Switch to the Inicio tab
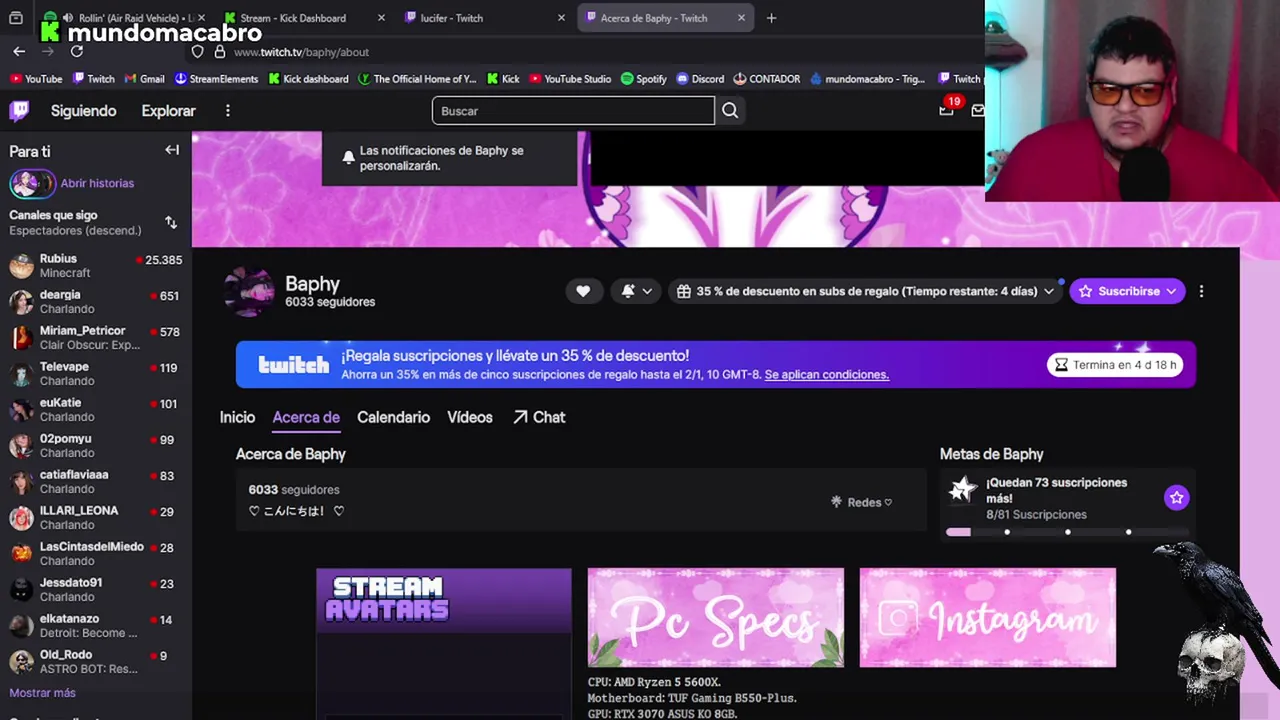This screenshot has width=1280, height=720. [x=237, y=417]
